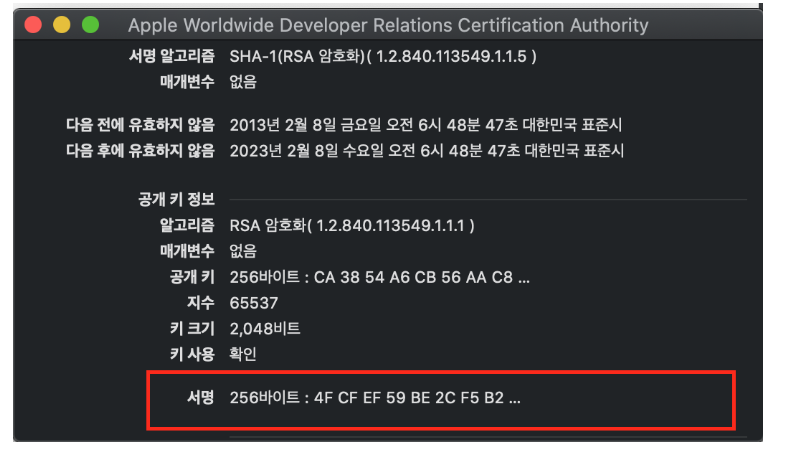Click the '공개 키' label
Image resolution: width=790 pixels, height=453 pixels.
tap(192, 277)
